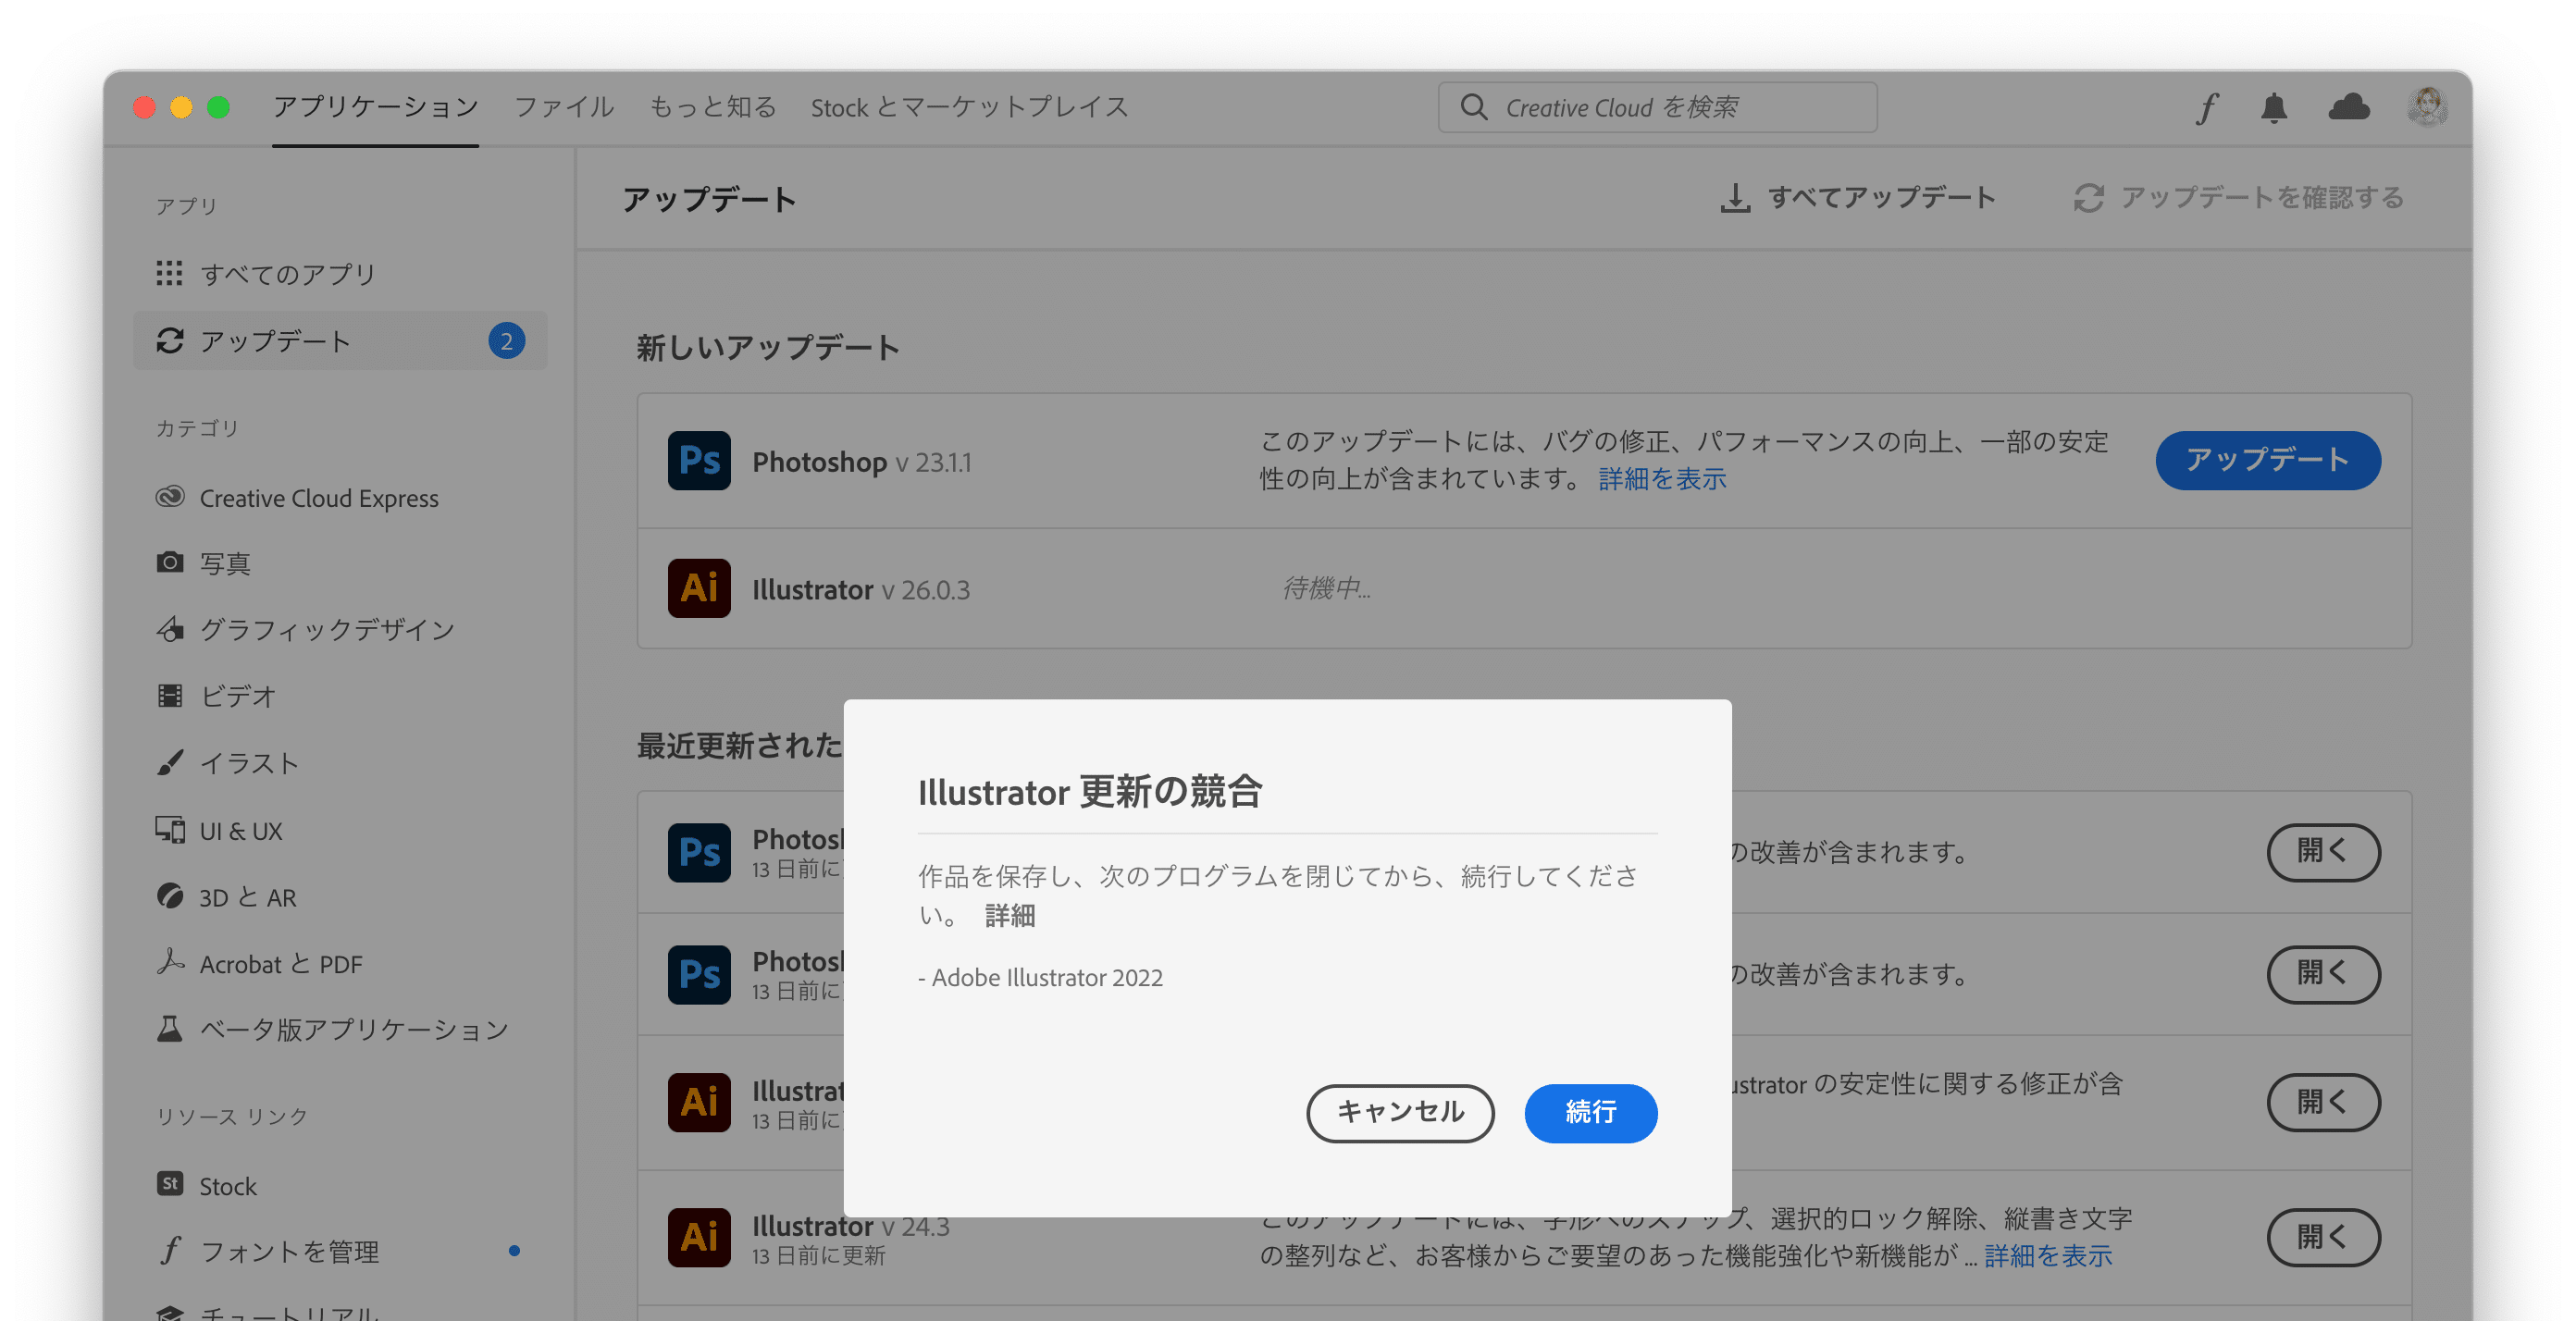Click the キャンセル button in dialog
This screenshot has width=2576, height=1321.
[1400, 1112]
